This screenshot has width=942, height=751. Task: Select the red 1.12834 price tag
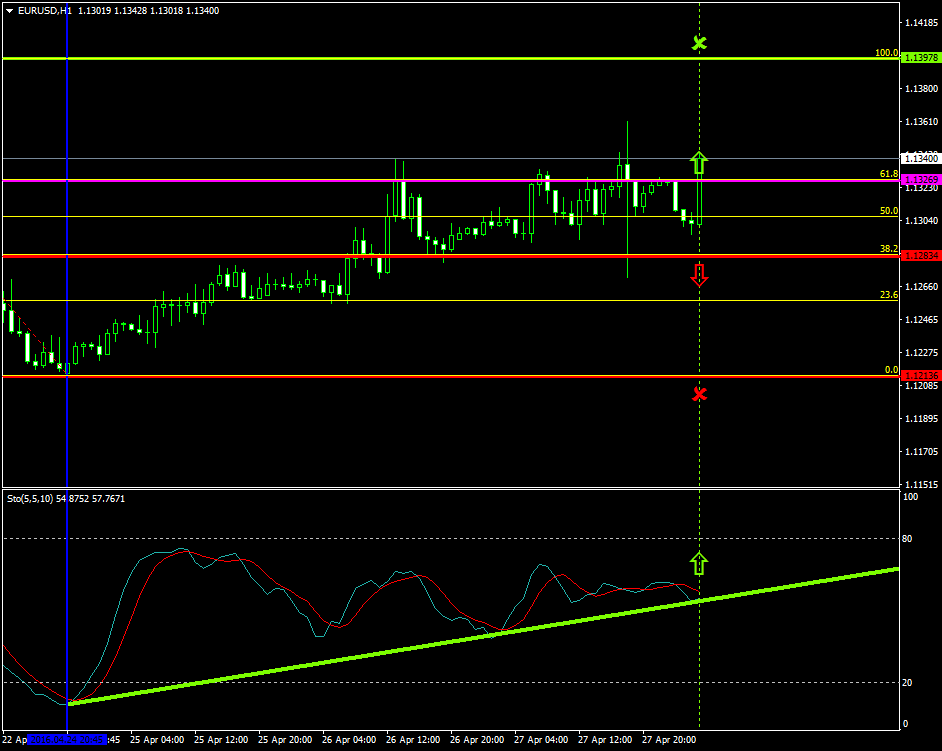pyautogui.click(x=921, y=256)
